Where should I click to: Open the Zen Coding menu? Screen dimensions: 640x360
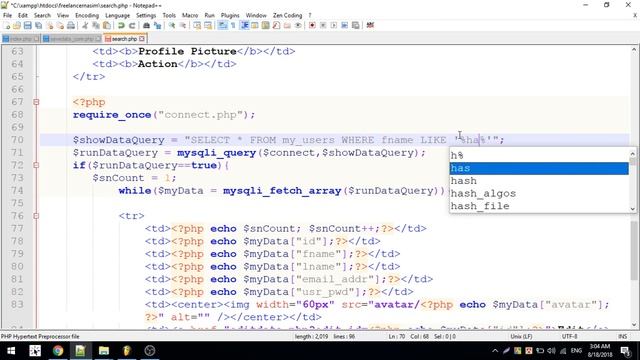pos(288,16)
